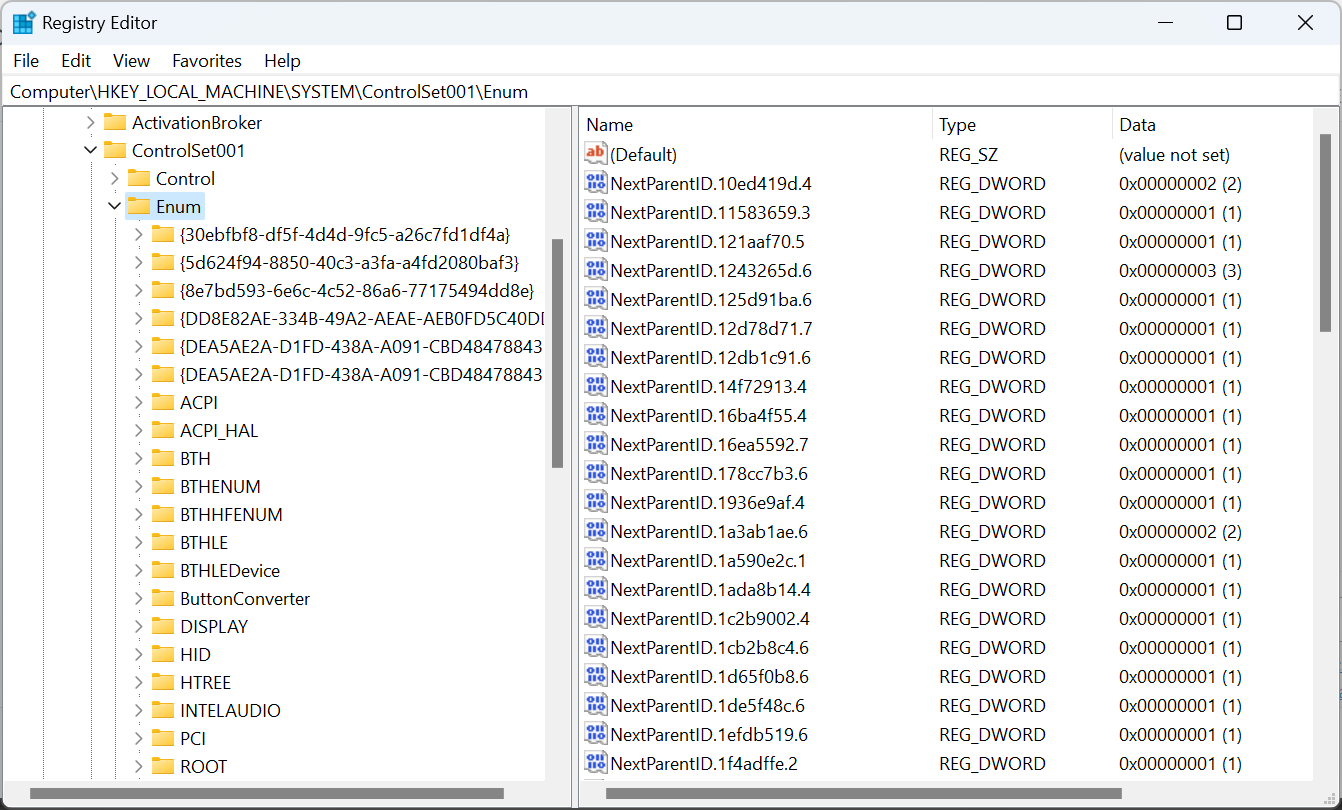Select value NextParentID.1a3ab1ae.6
This screenshot has height=810, width=1342.
point(709,531)
